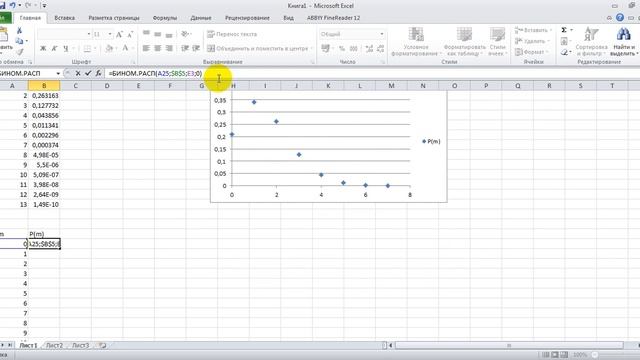This screenshot has width=640, height=360.
Task: Click the Insert Worksheet tab icon
Action: click(x=102, y=345)
